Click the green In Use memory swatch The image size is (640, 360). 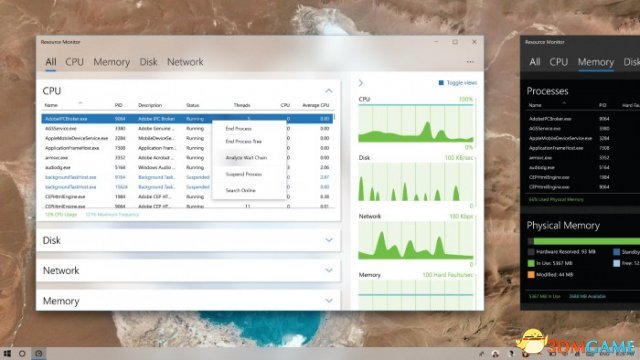[531, 263]
